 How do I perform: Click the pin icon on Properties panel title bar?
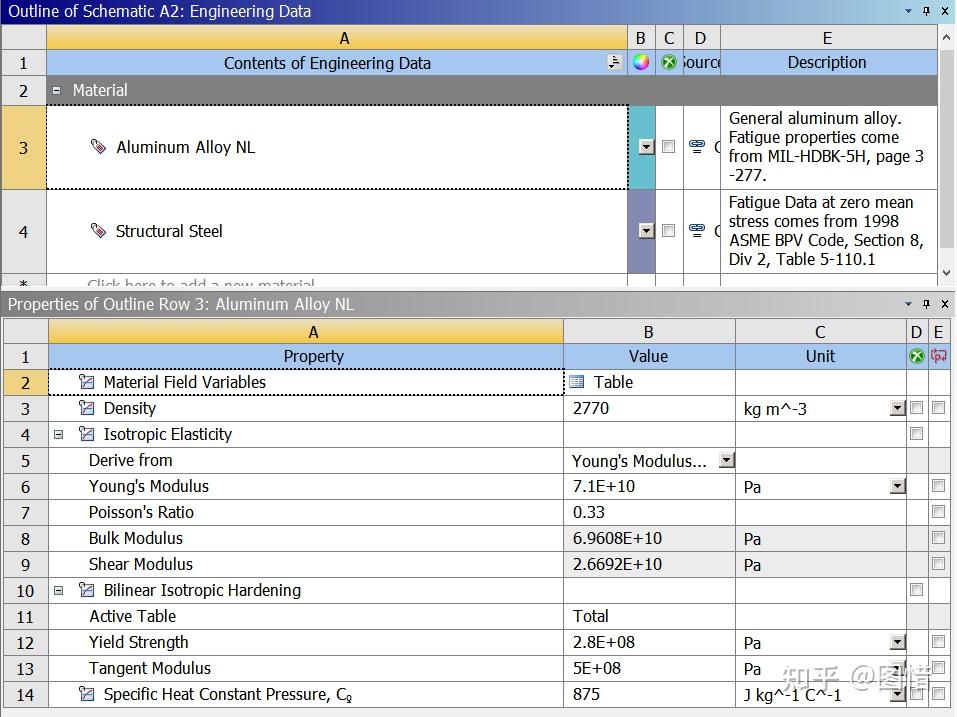pyautogui.click(x=926, y=304)
